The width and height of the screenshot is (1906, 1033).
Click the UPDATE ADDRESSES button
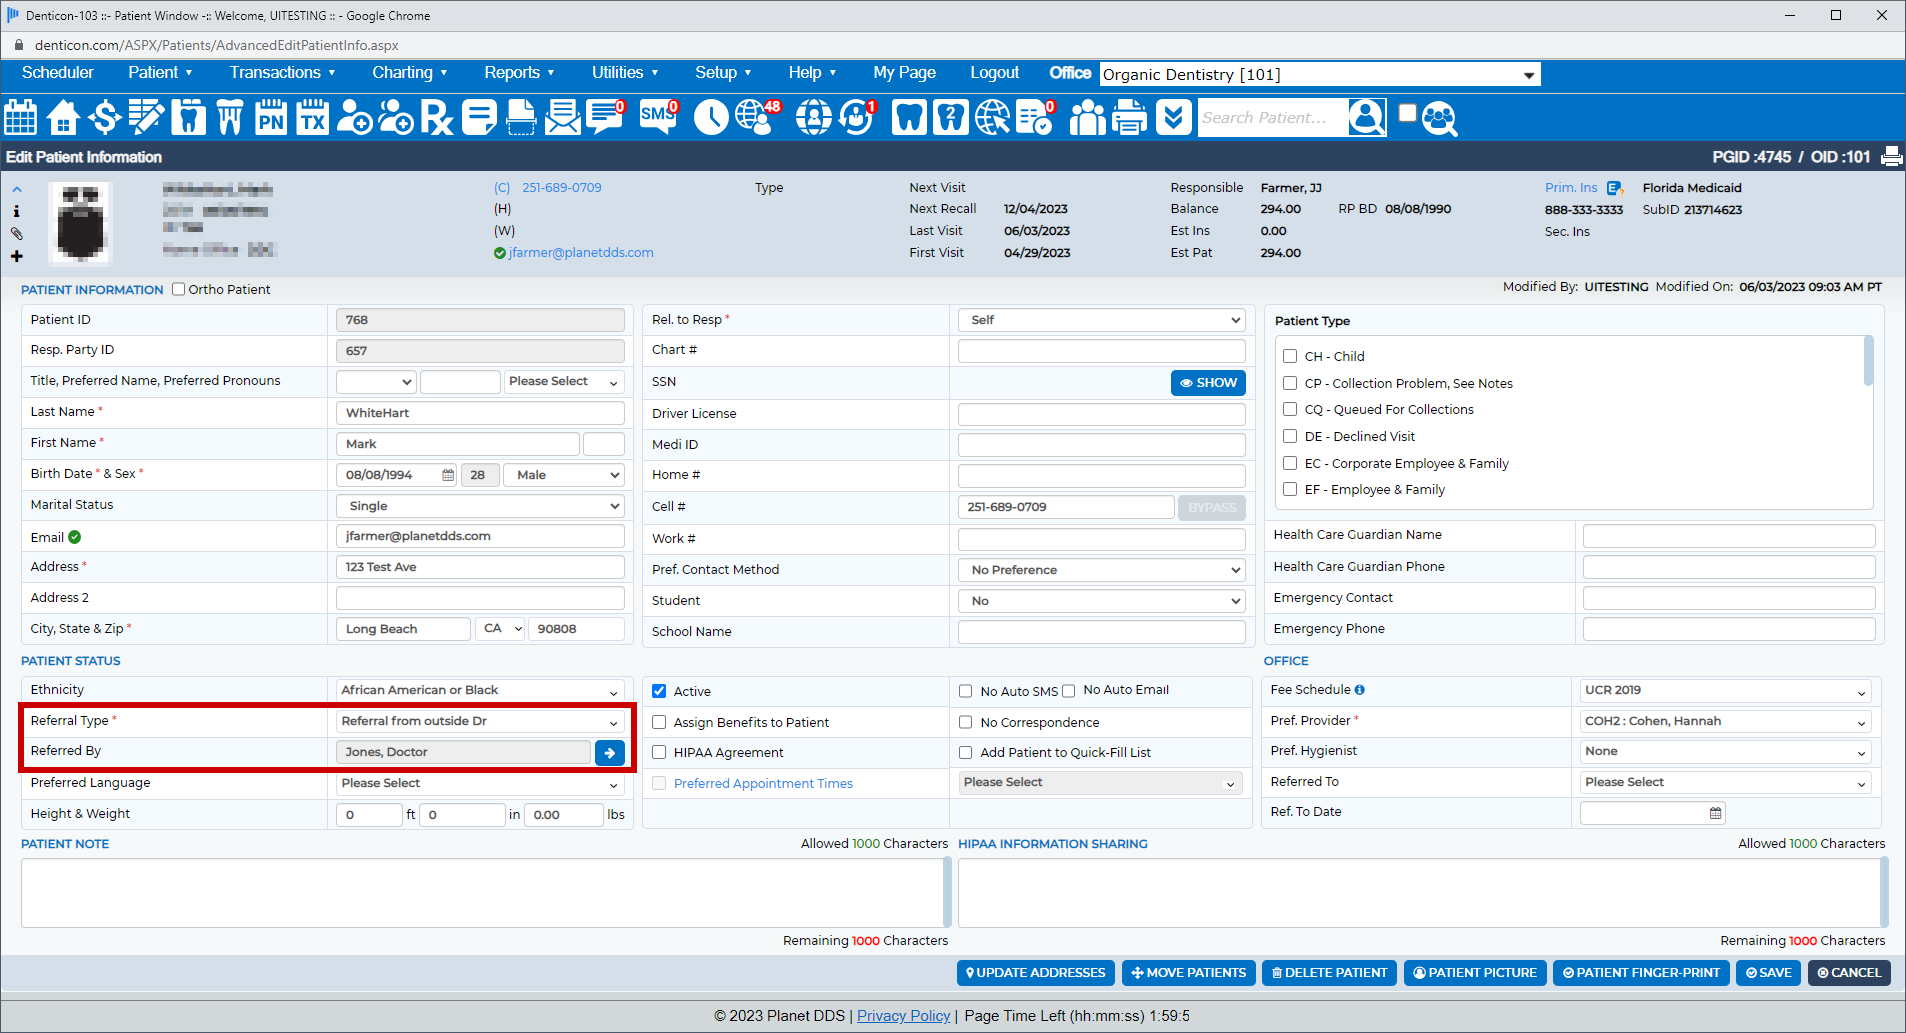[x=1035, y=973]
